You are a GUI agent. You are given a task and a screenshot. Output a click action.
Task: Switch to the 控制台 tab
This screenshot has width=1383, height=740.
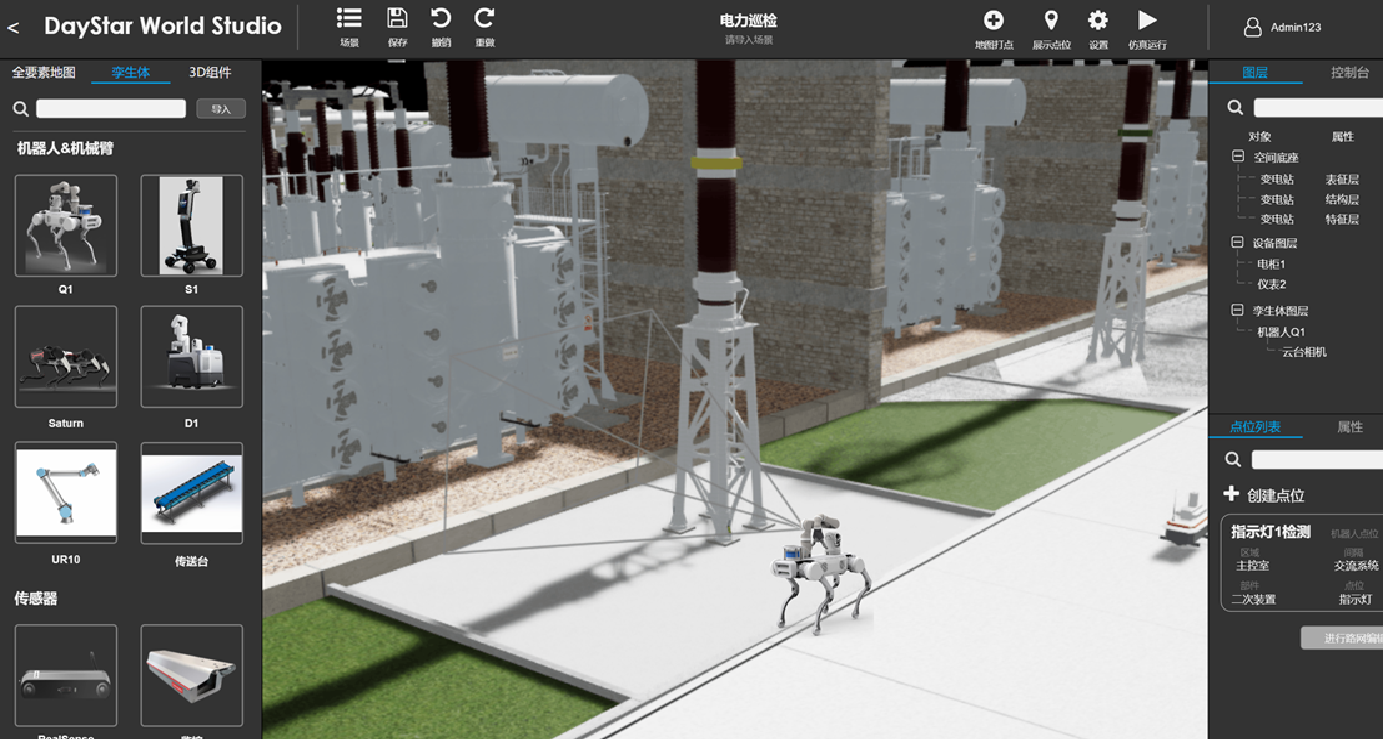click(x=1349, y=73)
